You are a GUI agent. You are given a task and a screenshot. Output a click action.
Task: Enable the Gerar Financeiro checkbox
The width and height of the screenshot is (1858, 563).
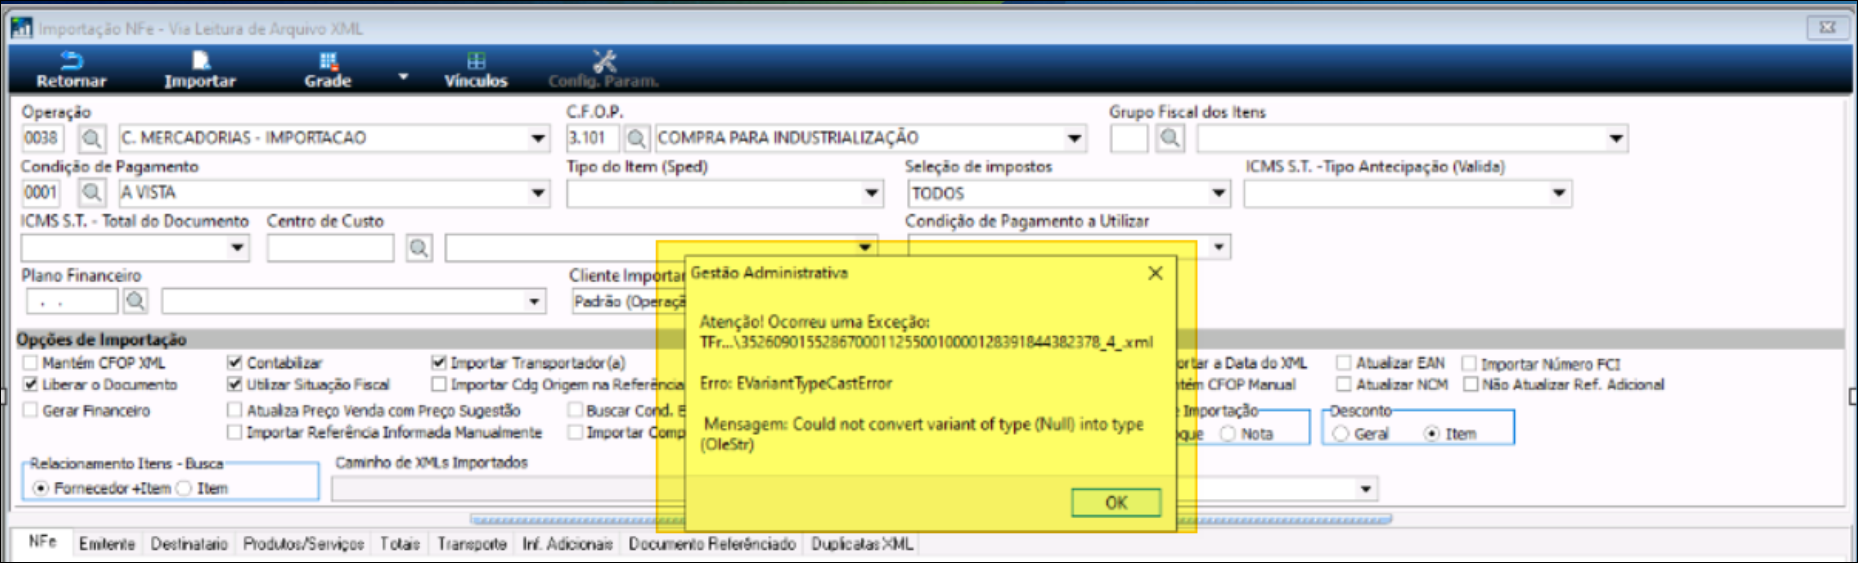coord(30,410)
